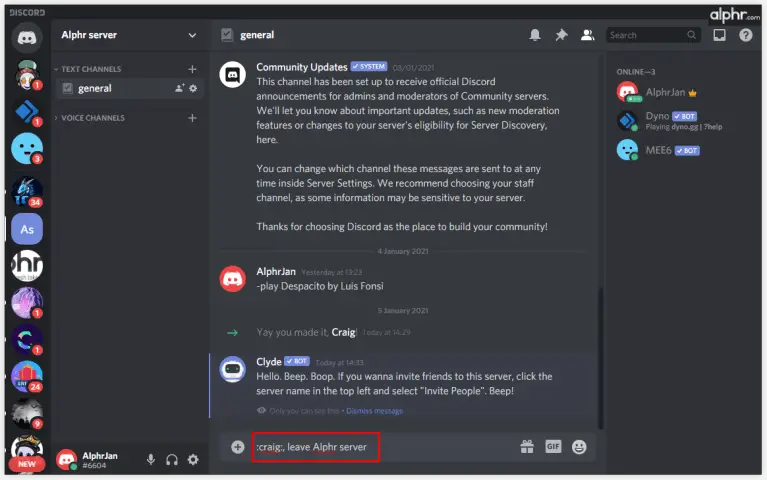Open notification settings bell icon
Image resolution: width=767 pixels, height=480 pixels.
point(535,35)
